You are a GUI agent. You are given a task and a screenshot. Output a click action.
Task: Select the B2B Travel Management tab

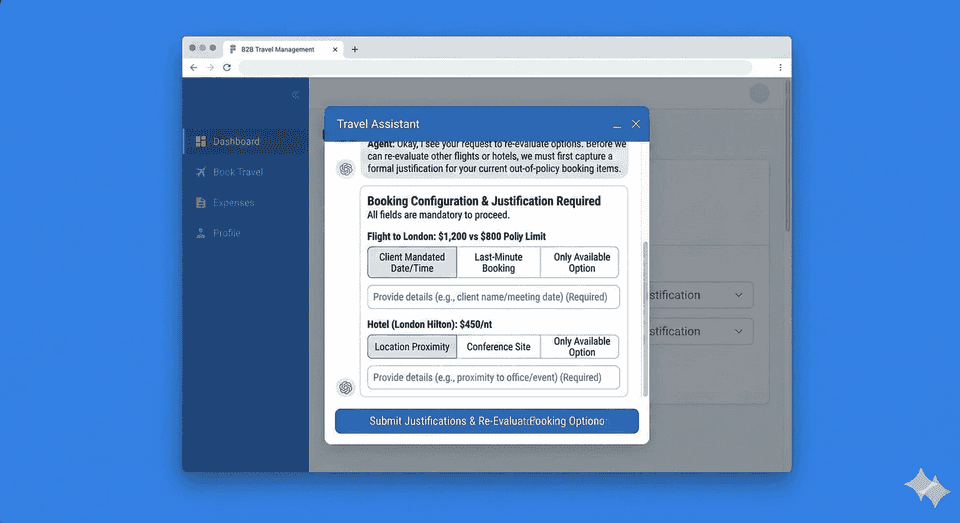[x=283, y=49]
